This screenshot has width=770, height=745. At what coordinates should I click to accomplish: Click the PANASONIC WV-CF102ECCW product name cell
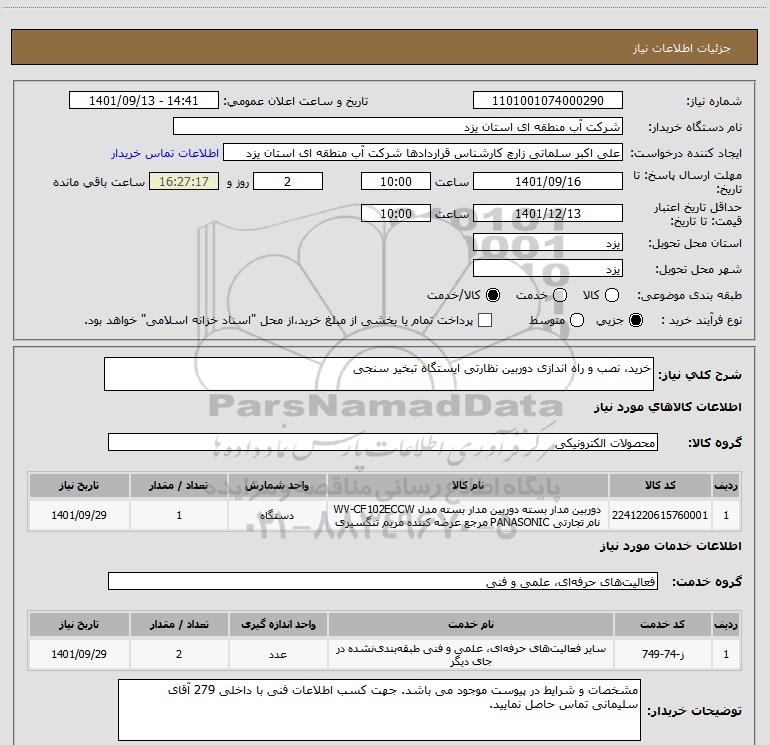[468, 515]
